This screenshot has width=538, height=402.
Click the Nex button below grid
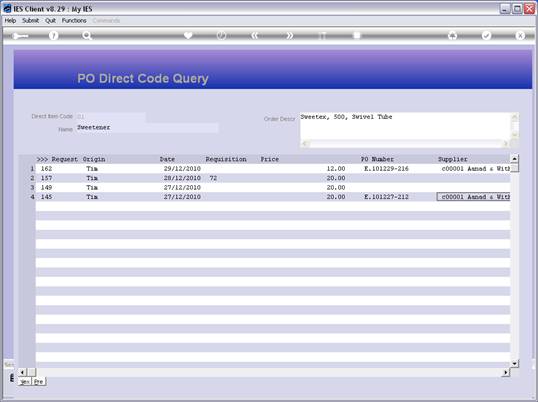pyautogui.click(x=25, y=381)
